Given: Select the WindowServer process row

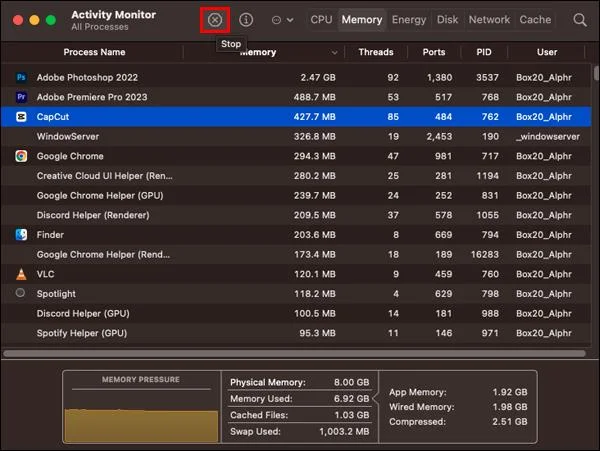Looking at the screenshot, I should coord(296,137).
